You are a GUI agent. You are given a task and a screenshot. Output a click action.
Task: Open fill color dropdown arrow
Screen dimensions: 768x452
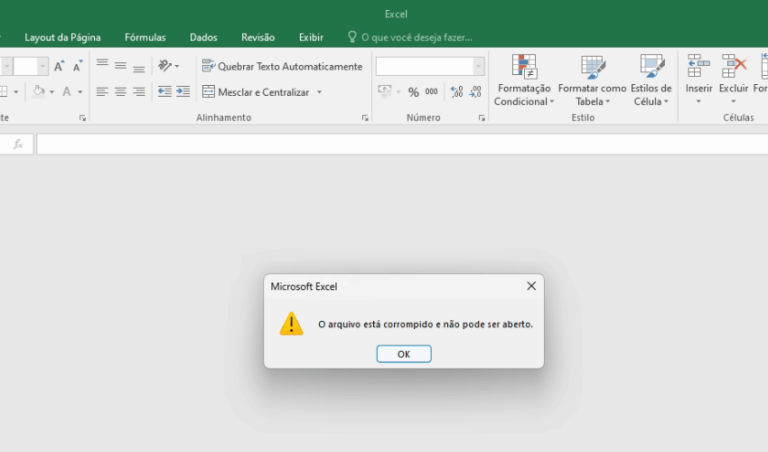[x=52, y=92]
